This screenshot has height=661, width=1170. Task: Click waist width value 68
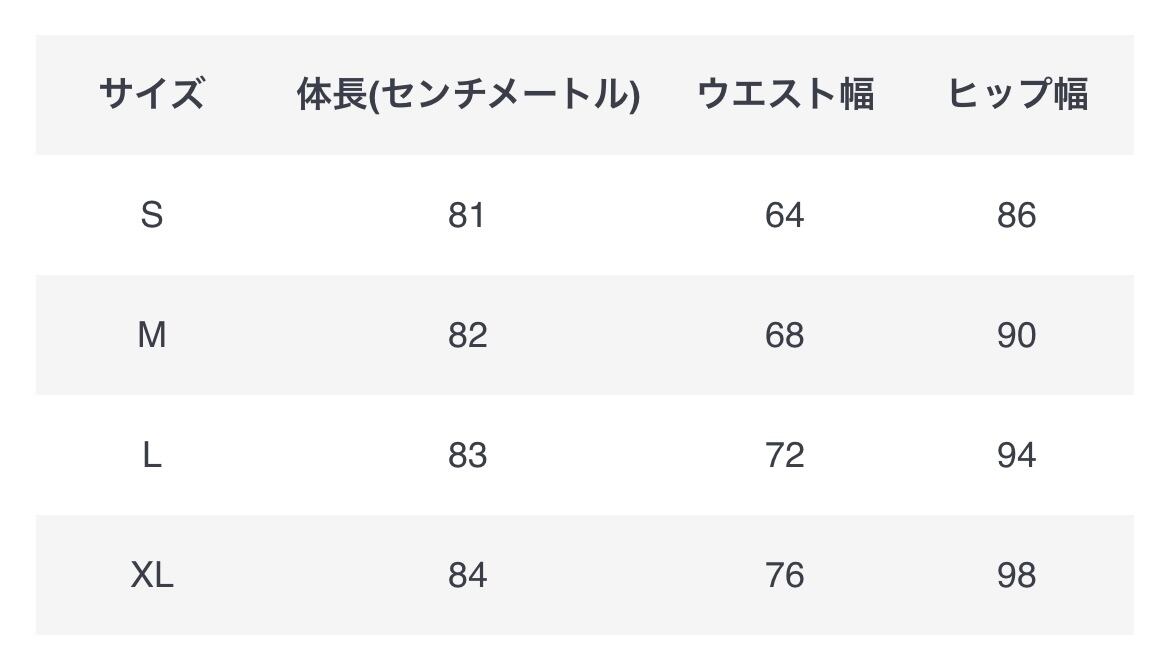coord(784,335)
